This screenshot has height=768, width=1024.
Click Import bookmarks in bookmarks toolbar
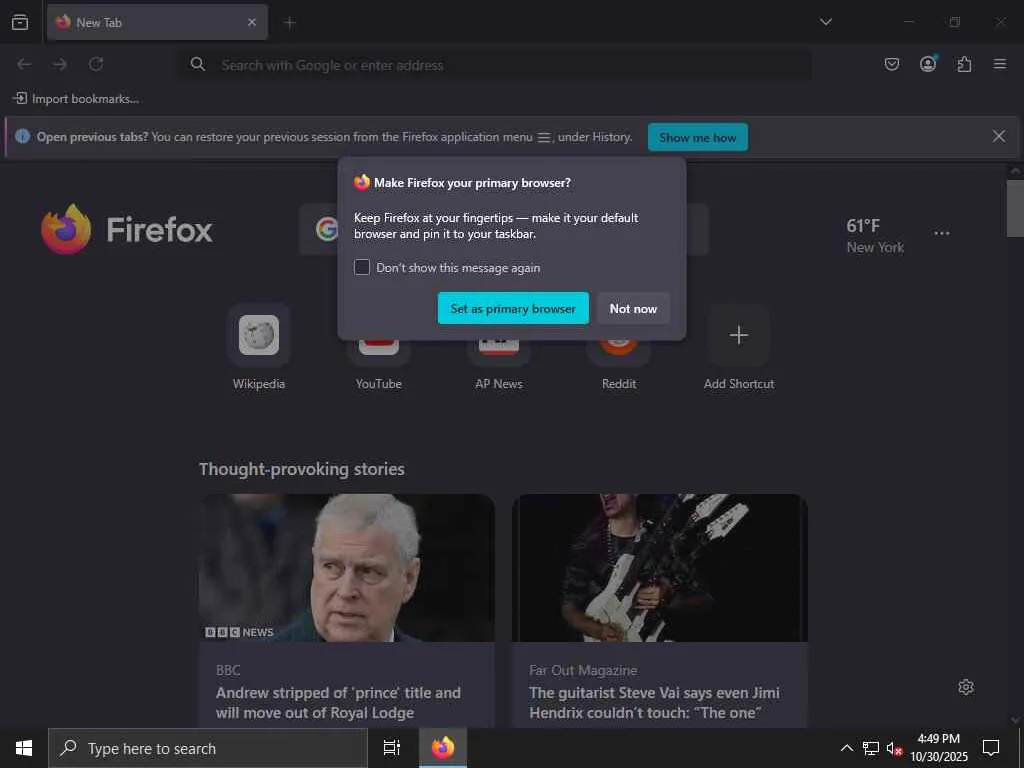click(x=76, y=99)
